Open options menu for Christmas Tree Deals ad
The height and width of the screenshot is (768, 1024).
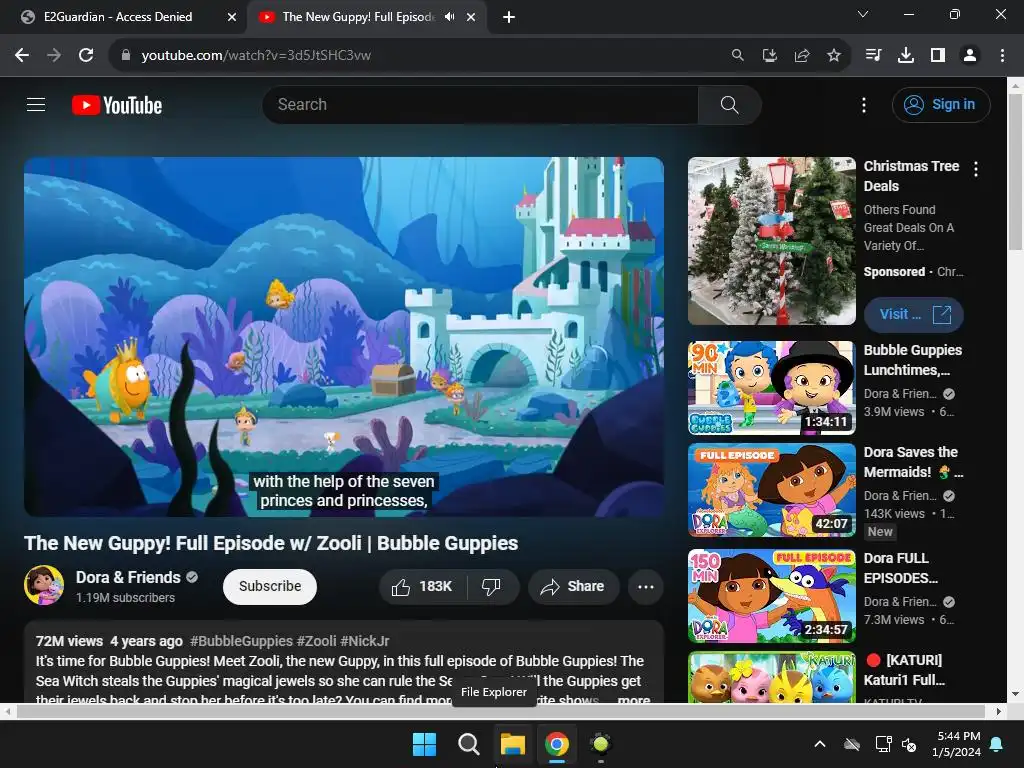(x=976, y=169)
